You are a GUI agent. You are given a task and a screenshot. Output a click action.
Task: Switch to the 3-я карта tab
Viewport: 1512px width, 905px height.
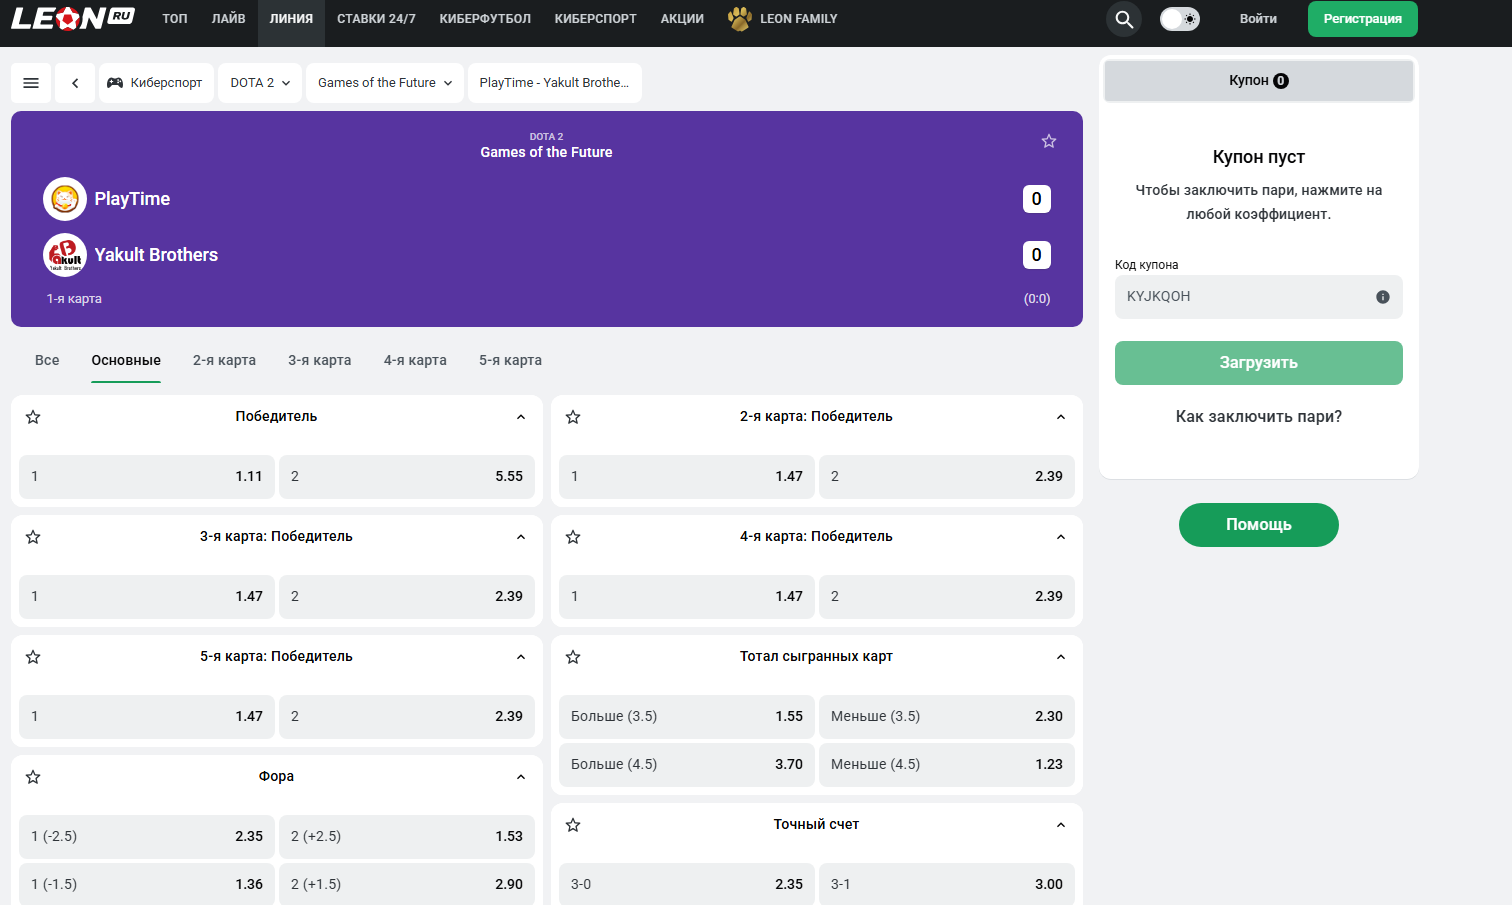click(320, 360)
